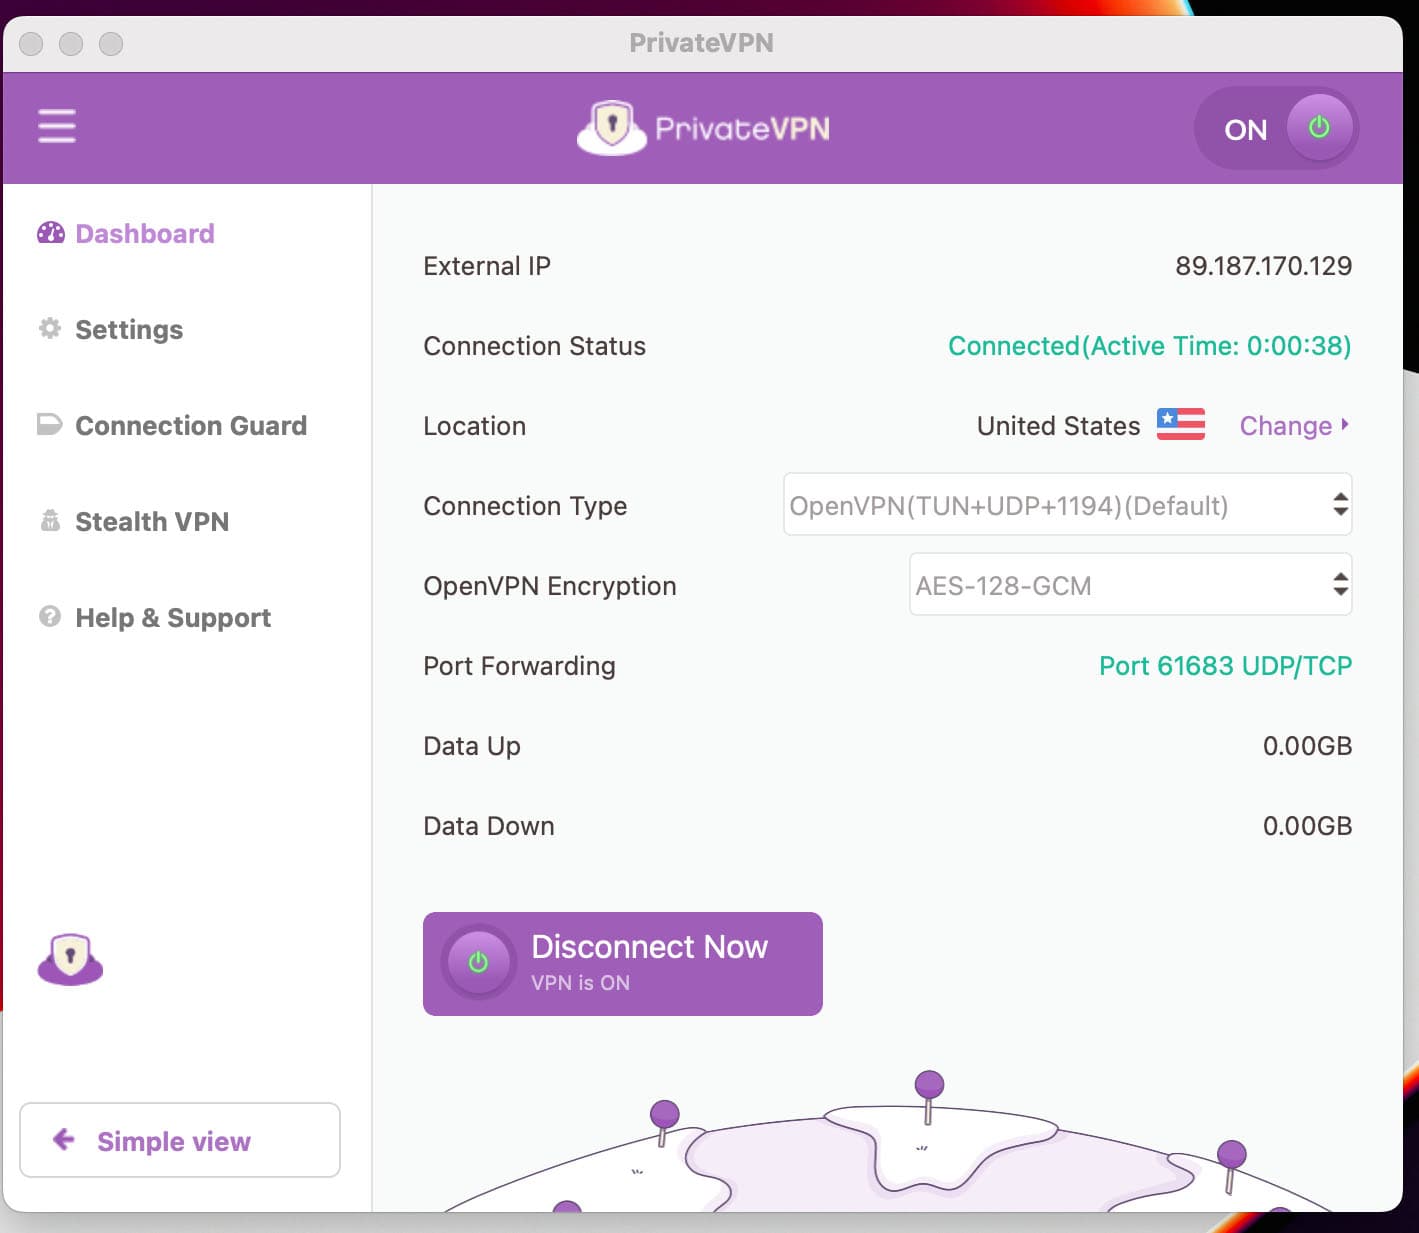Click the Connection Guard tag icon
The image size is (1419, 1233).
click(50, 425)
